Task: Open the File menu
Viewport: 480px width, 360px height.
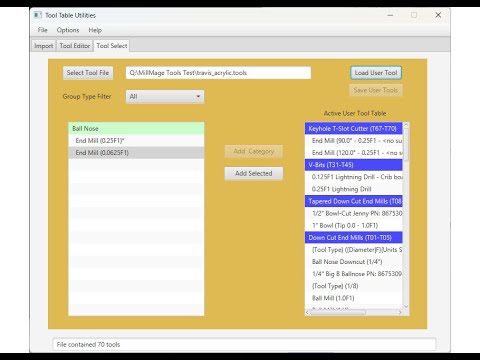Action: pyautogui.click(x=43, y=30)
